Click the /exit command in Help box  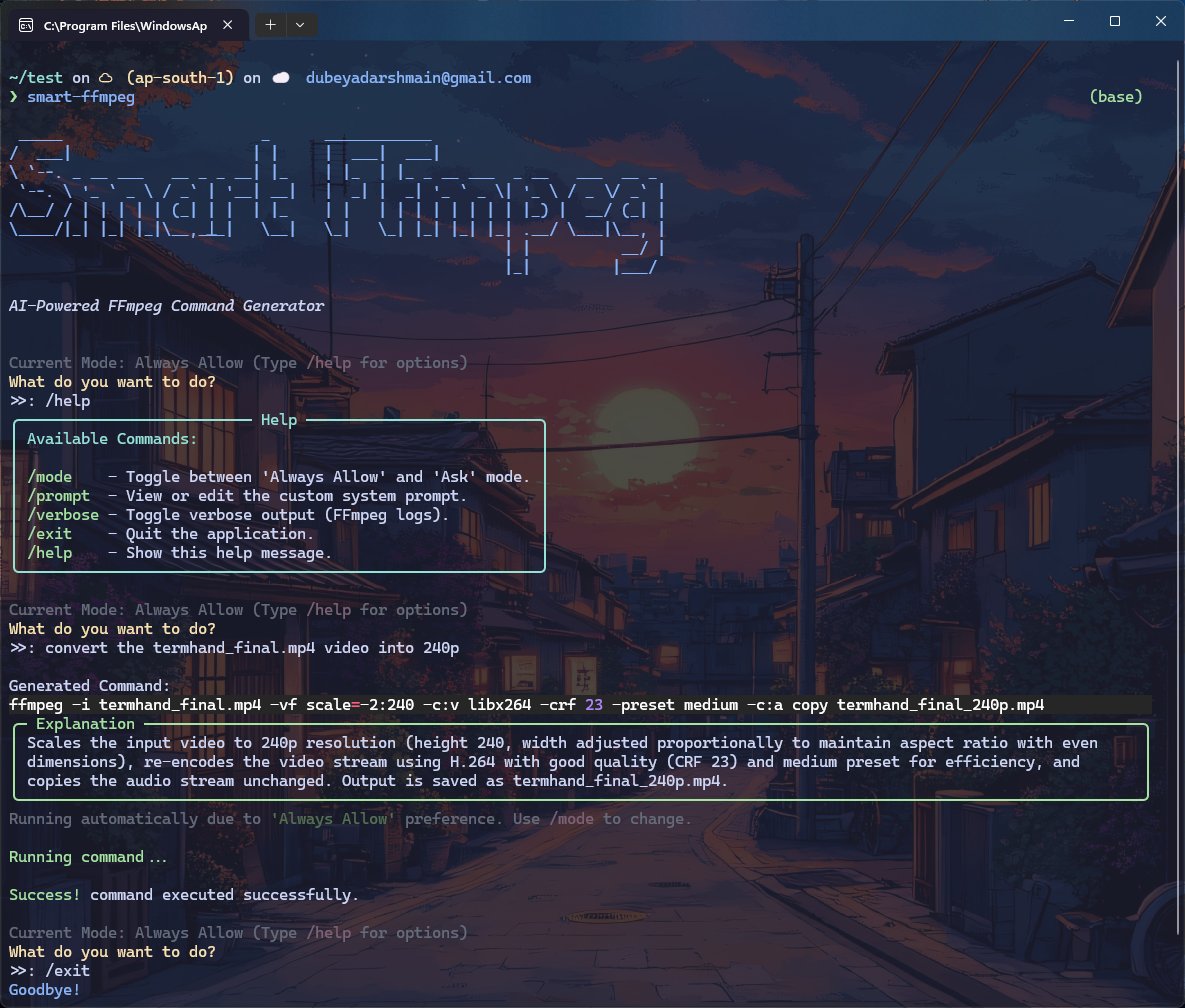coord(49,533)
